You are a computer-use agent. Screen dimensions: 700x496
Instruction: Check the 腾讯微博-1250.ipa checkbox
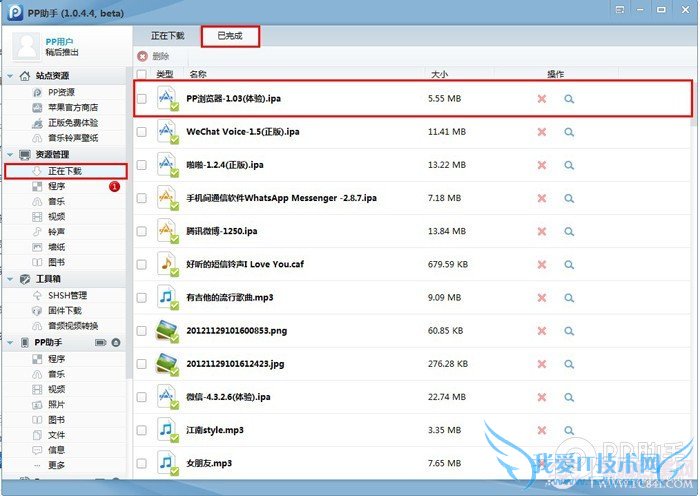click(x=142, y=231)
